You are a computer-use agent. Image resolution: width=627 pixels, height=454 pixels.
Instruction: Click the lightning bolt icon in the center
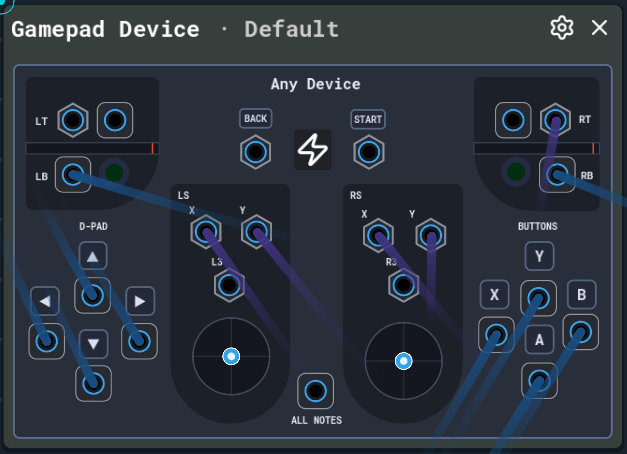(313, 150)
